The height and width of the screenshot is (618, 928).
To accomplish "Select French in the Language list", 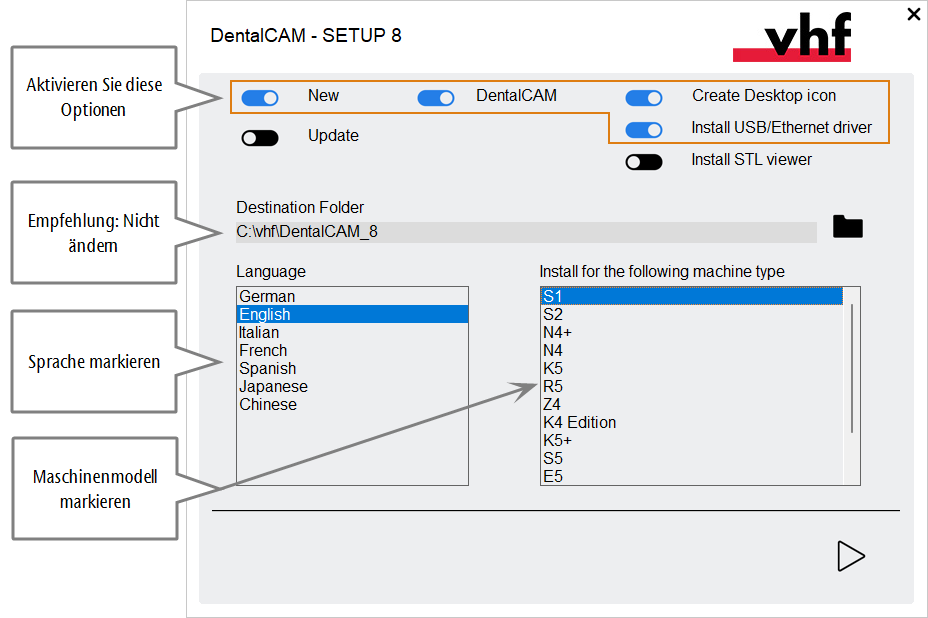I will click(x=352, y=350).
